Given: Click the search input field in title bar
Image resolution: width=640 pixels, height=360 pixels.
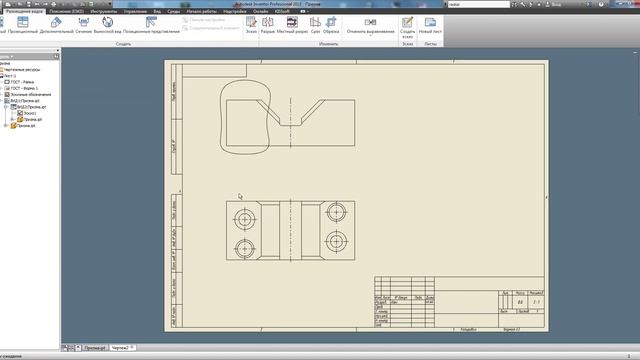Looking at the screenshot, I should (478, 4).
